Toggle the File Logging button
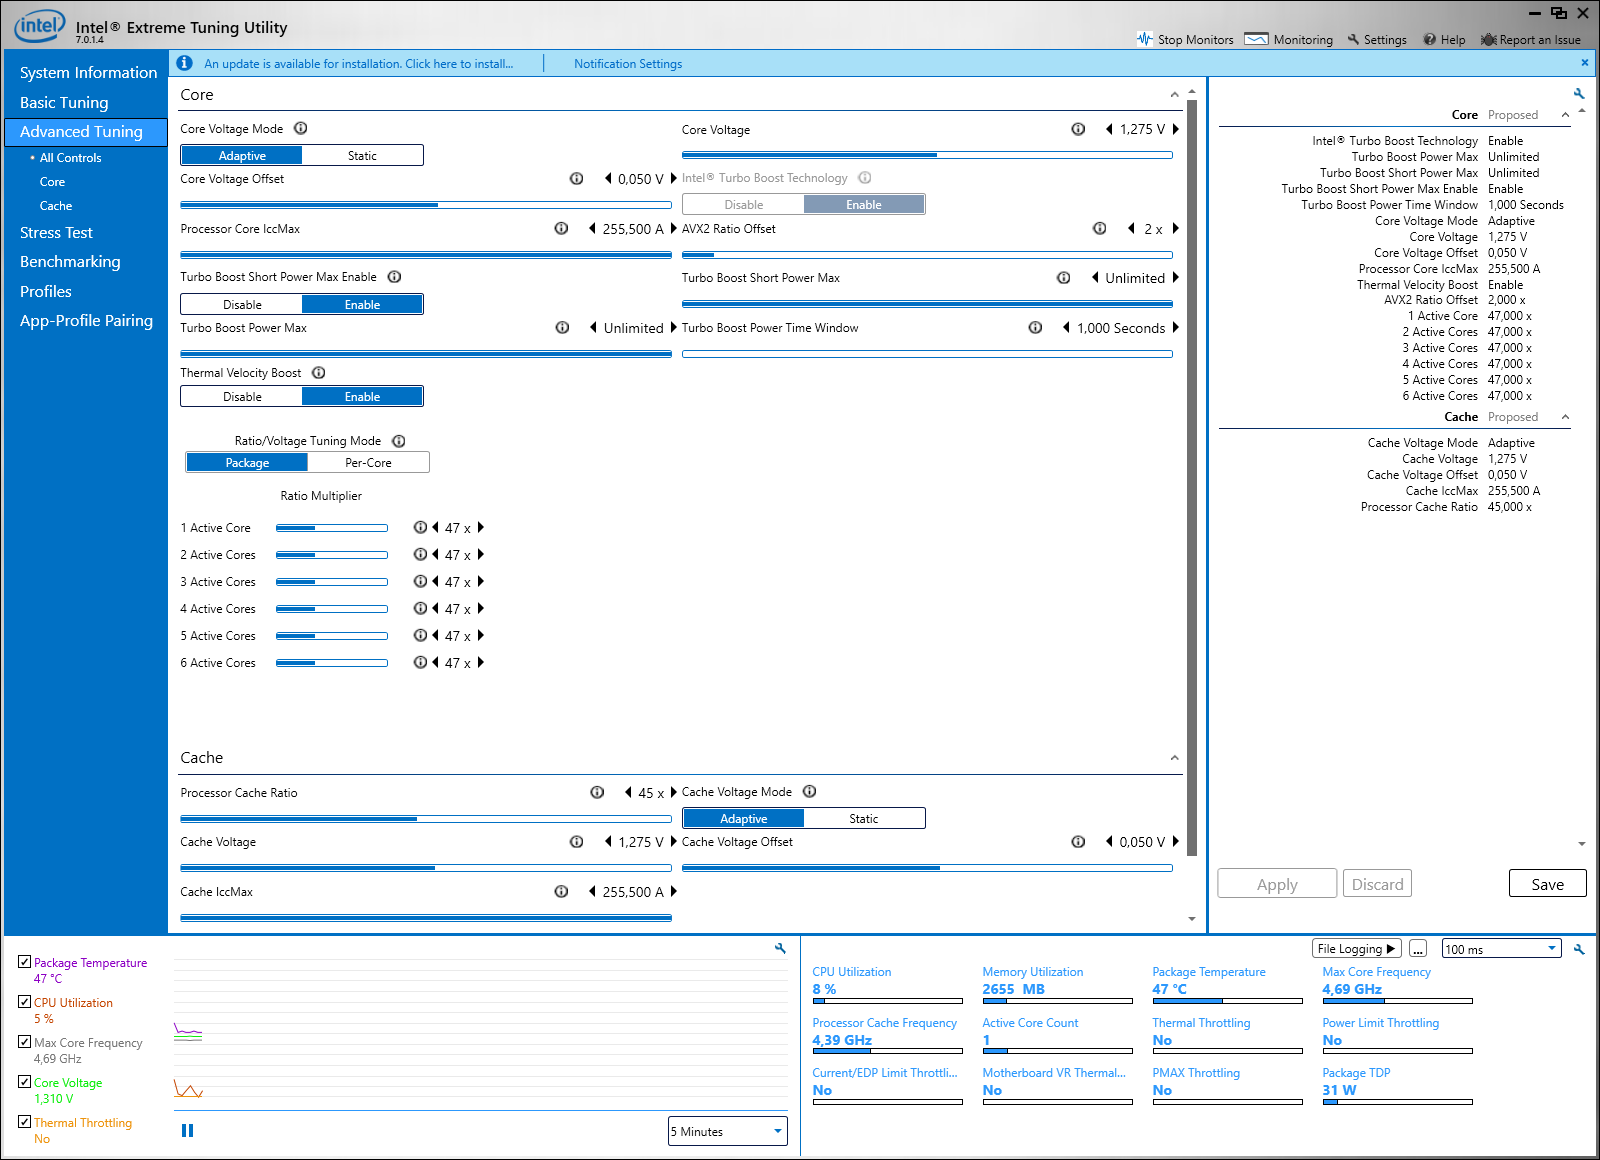This screenshot has height=1160, width=1600. pos(1356,949)
